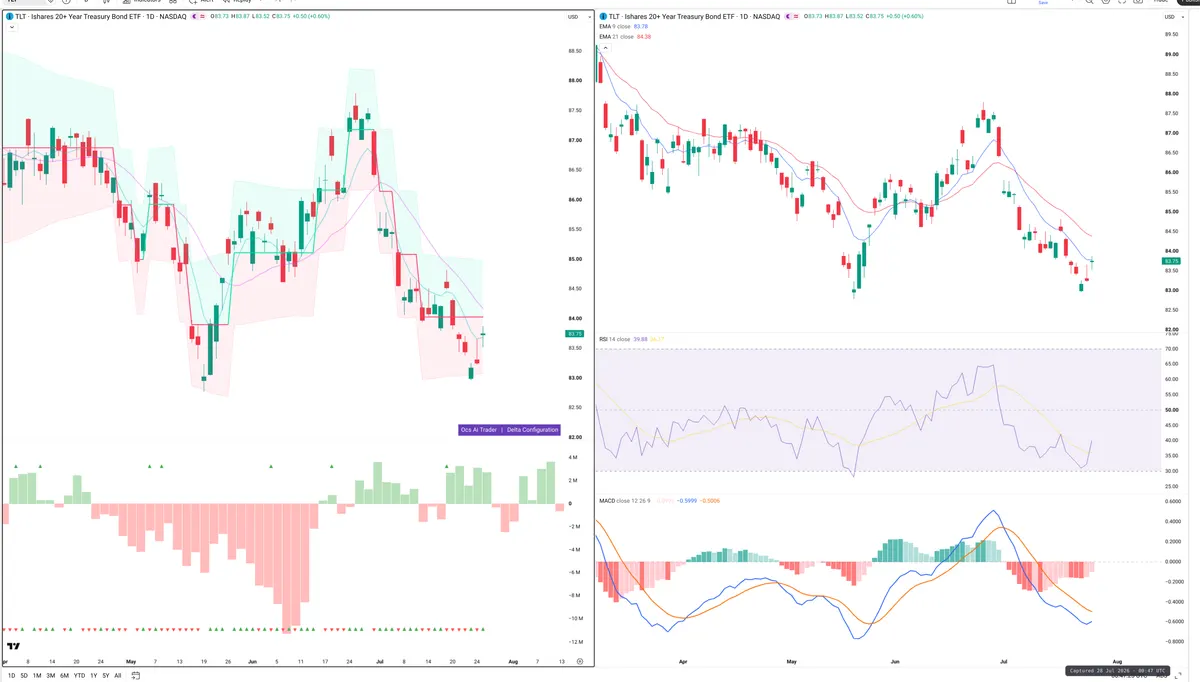Select the 1M time range
Screen dimensions: 1200x682
coord(37,676)
